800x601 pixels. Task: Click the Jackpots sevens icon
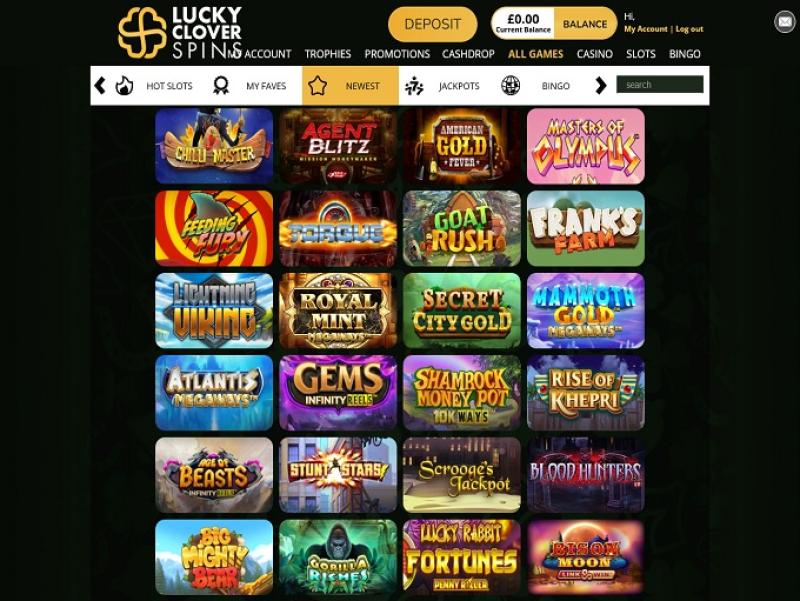(414, 86)
